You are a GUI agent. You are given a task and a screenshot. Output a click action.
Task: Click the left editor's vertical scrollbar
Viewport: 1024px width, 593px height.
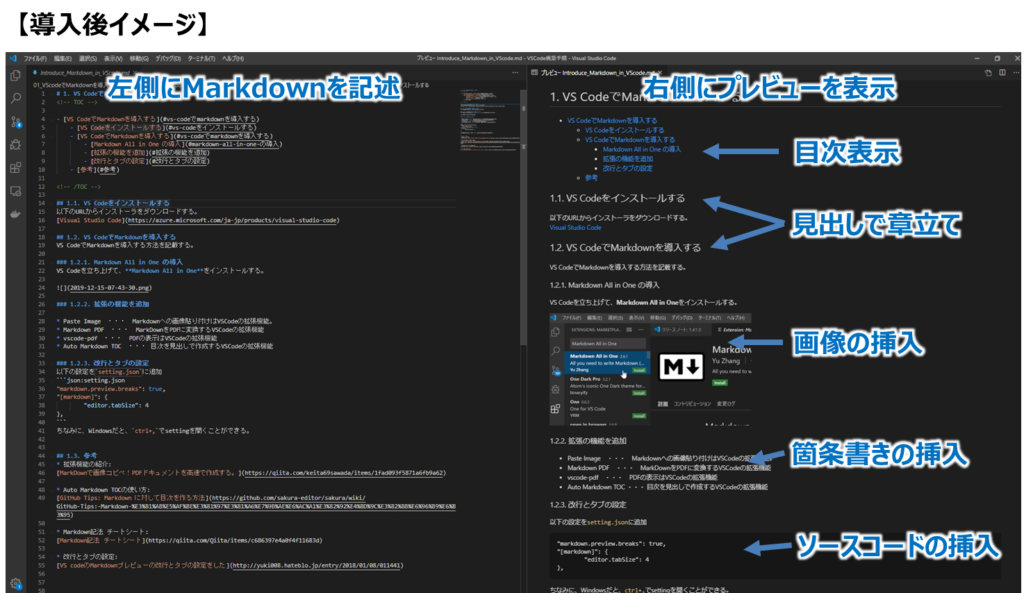click(523, 216)
